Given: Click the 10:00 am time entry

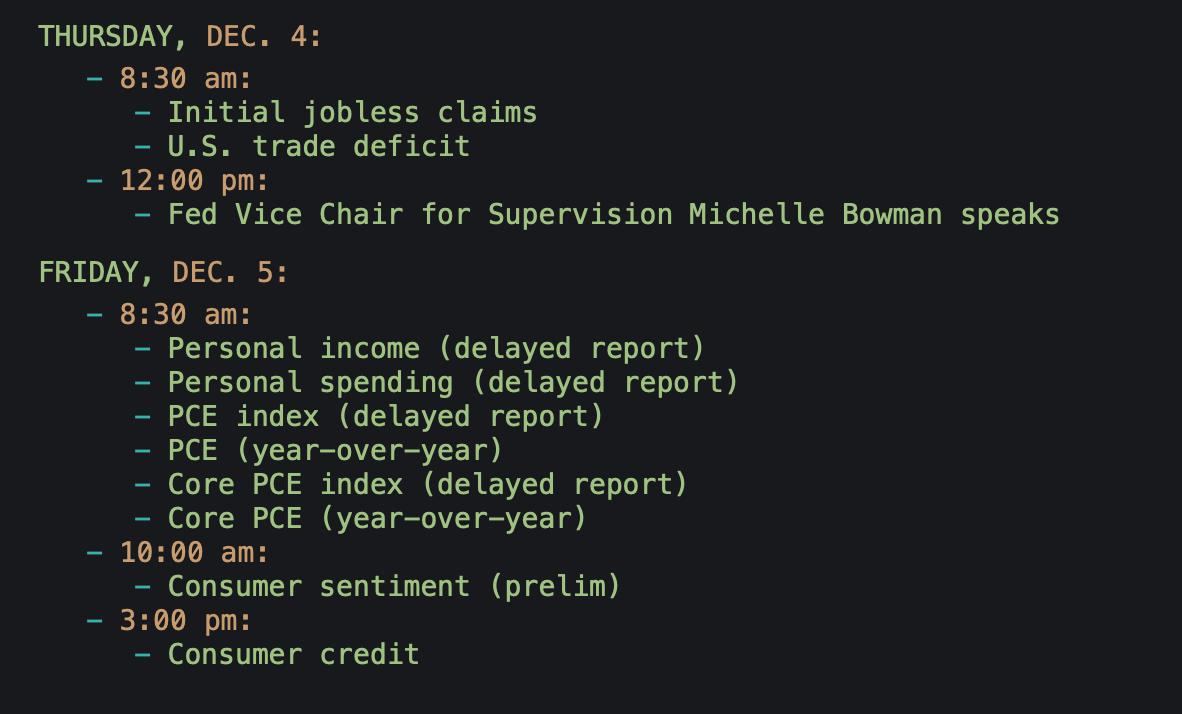Looking at the screenshot, I should pyautogui.click(x=194, y=552).
